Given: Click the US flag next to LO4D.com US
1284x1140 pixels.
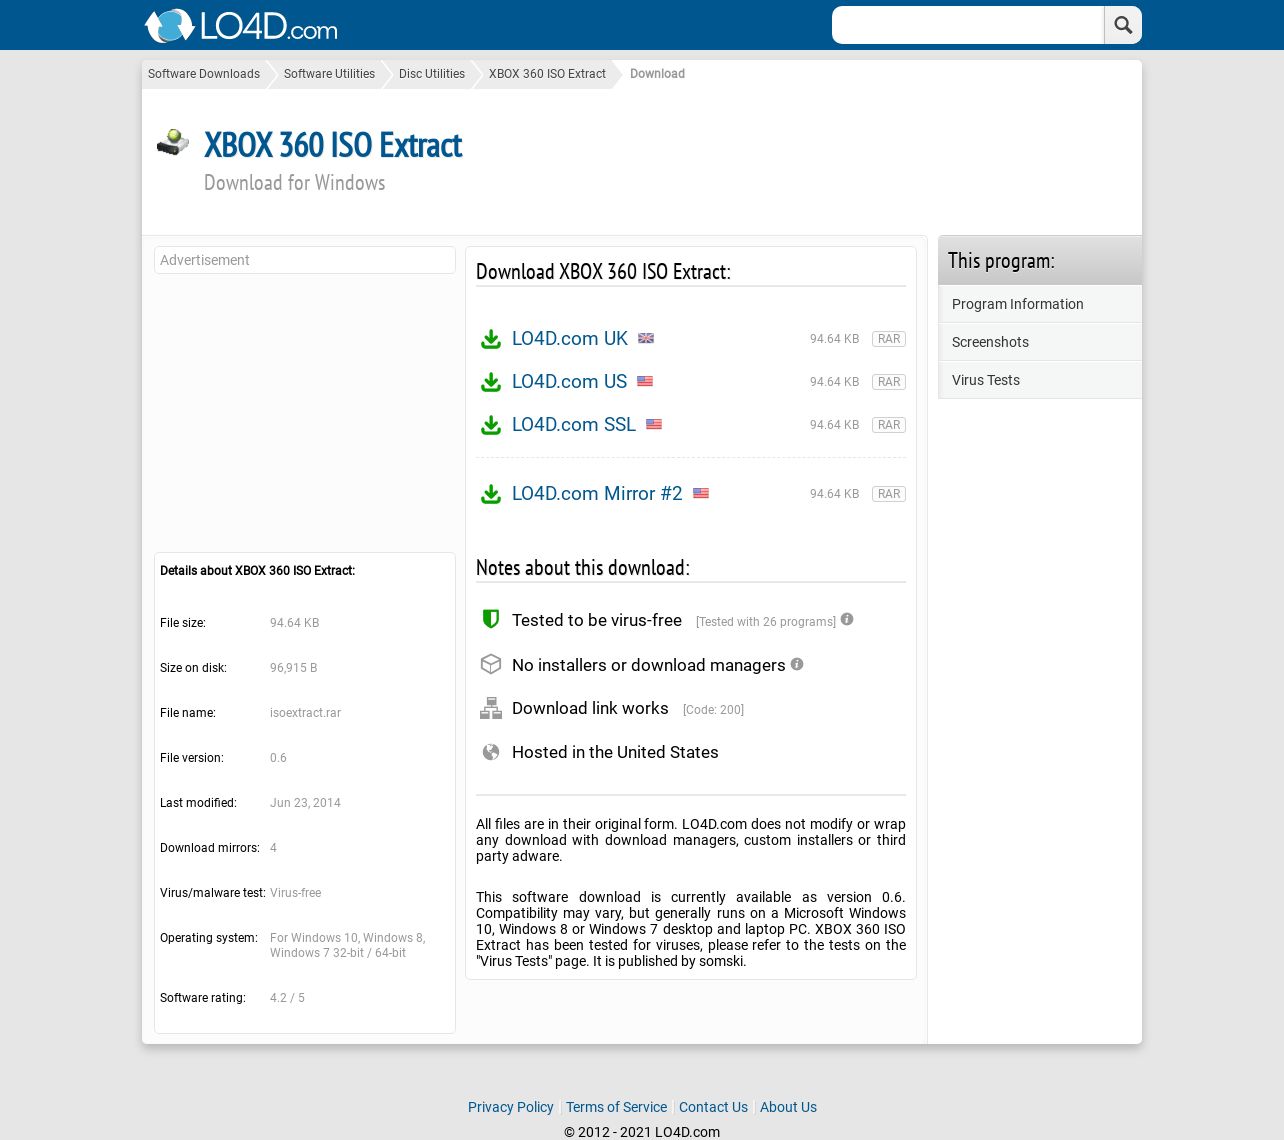Looking at the screenshot, I should (x=645, y=381).
